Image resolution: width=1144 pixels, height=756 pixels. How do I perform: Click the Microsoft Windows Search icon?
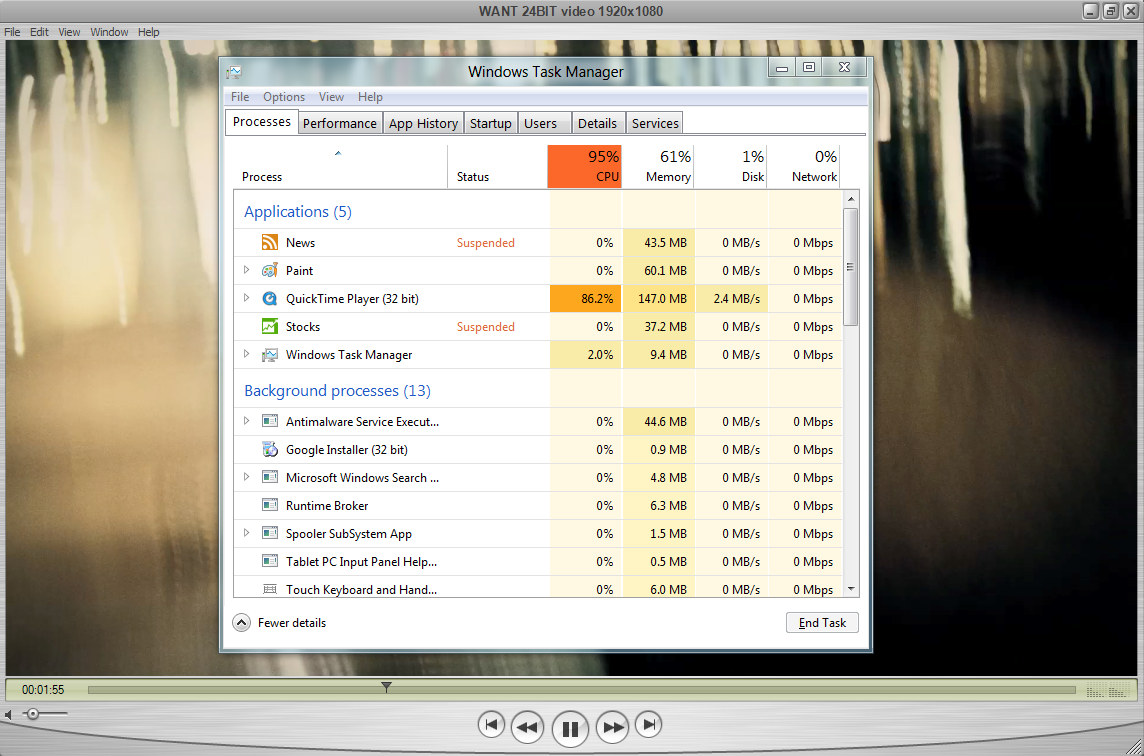[x=270, y=477]
